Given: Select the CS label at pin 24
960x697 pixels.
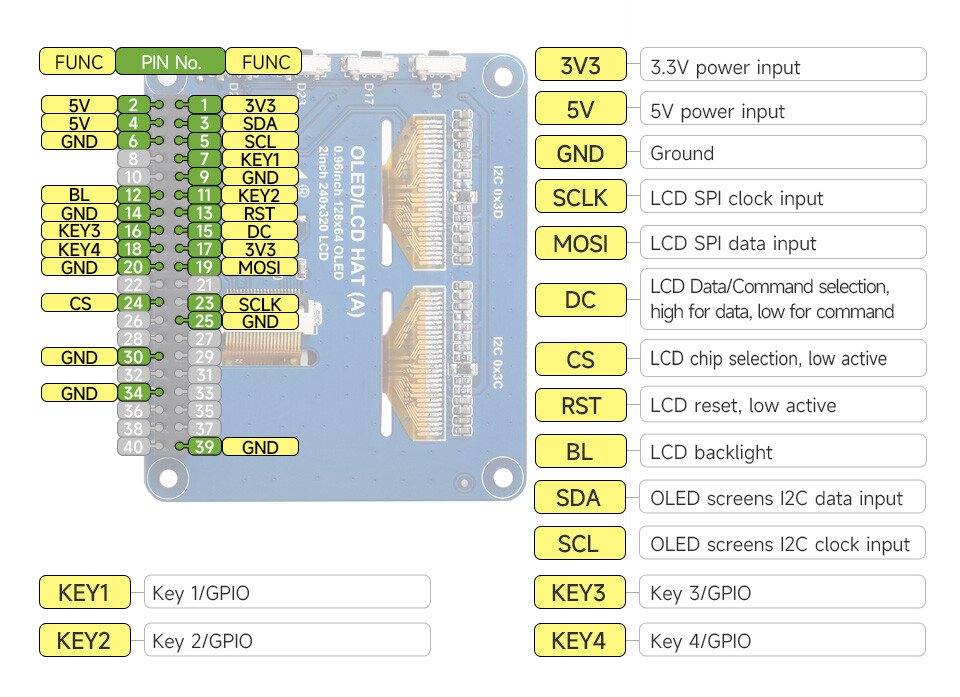Looking at the screenshot, I should 79,303.
